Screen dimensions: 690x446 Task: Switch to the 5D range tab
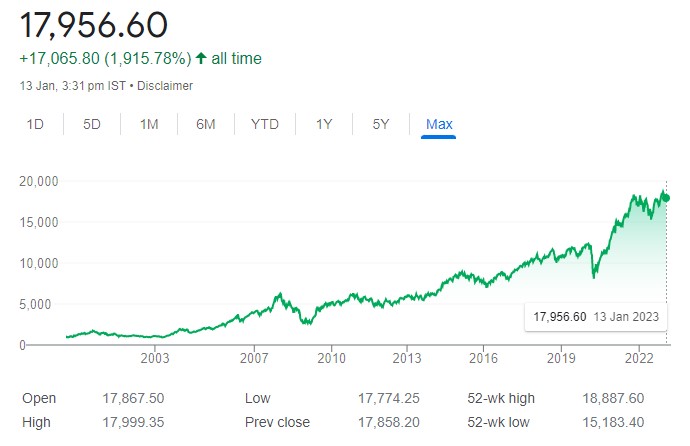[92, 124]
